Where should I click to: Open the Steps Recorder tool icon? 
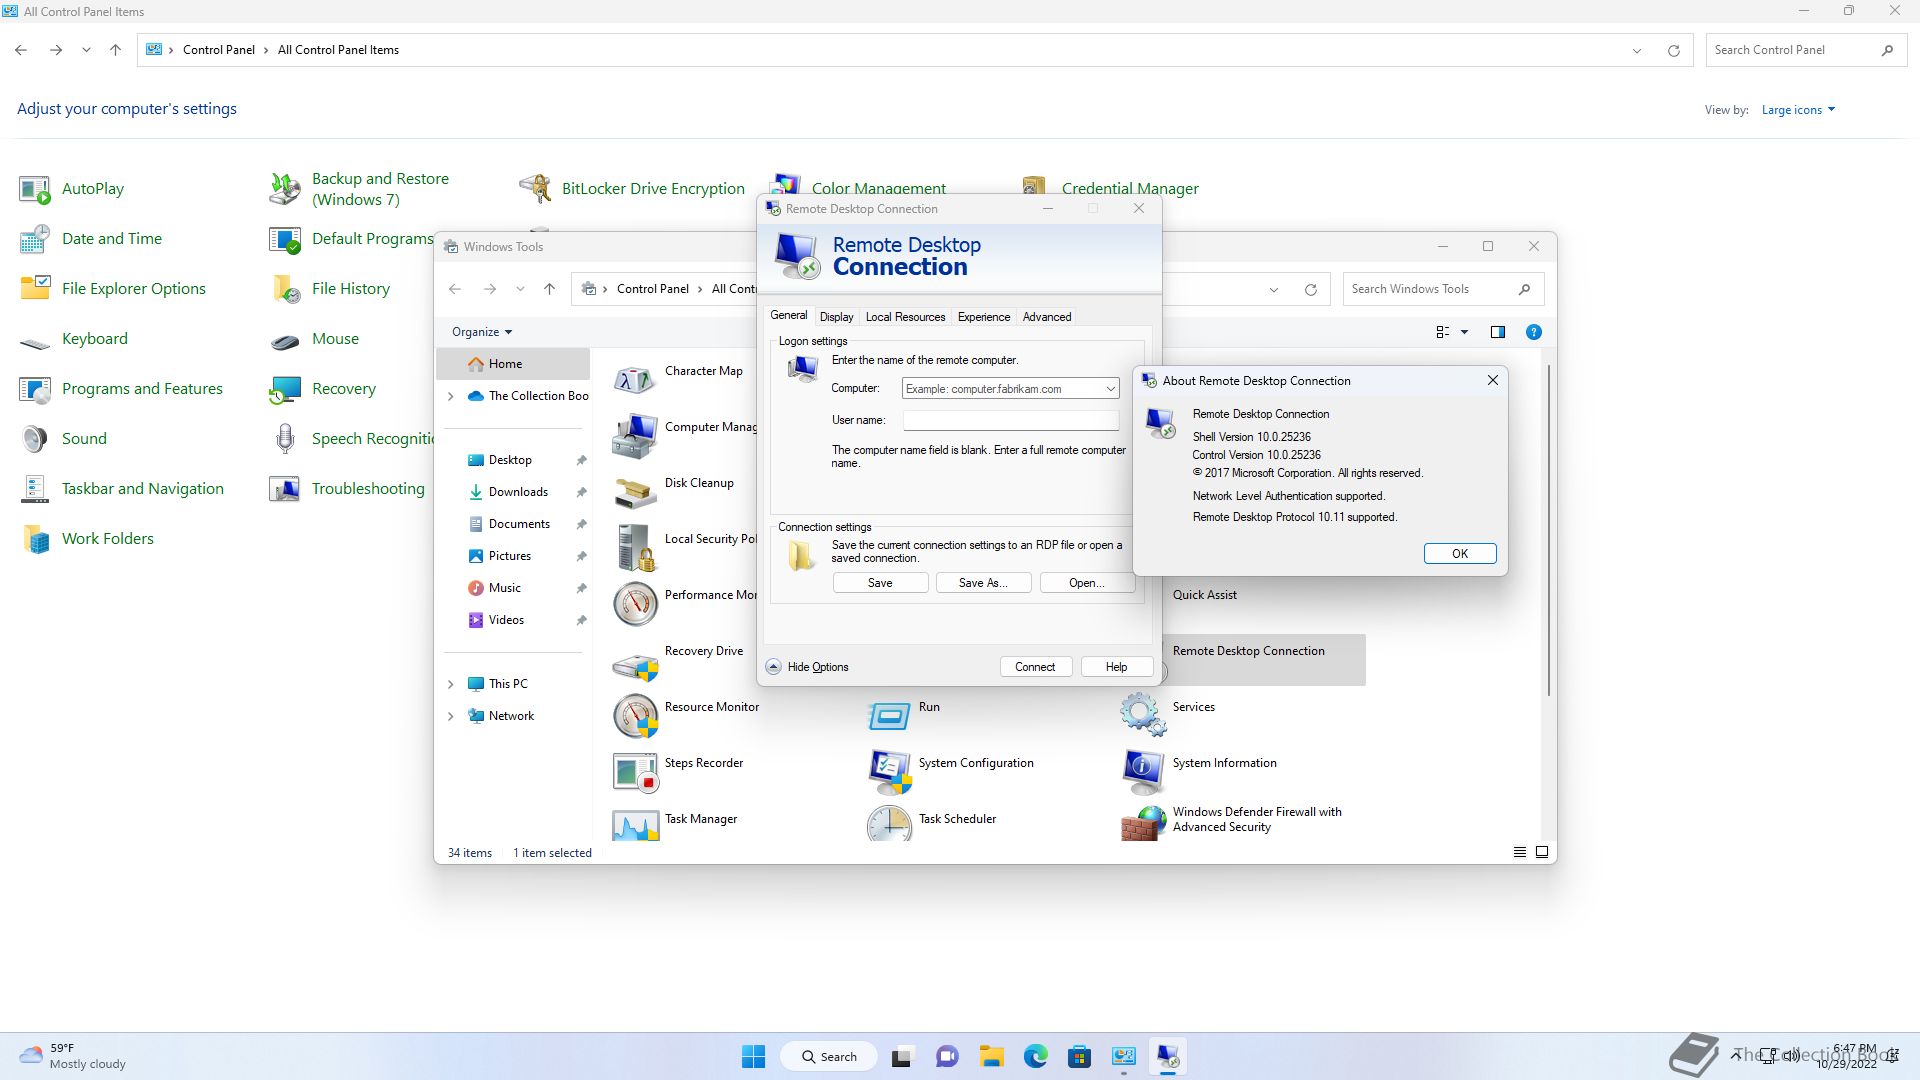pos(635,773)
